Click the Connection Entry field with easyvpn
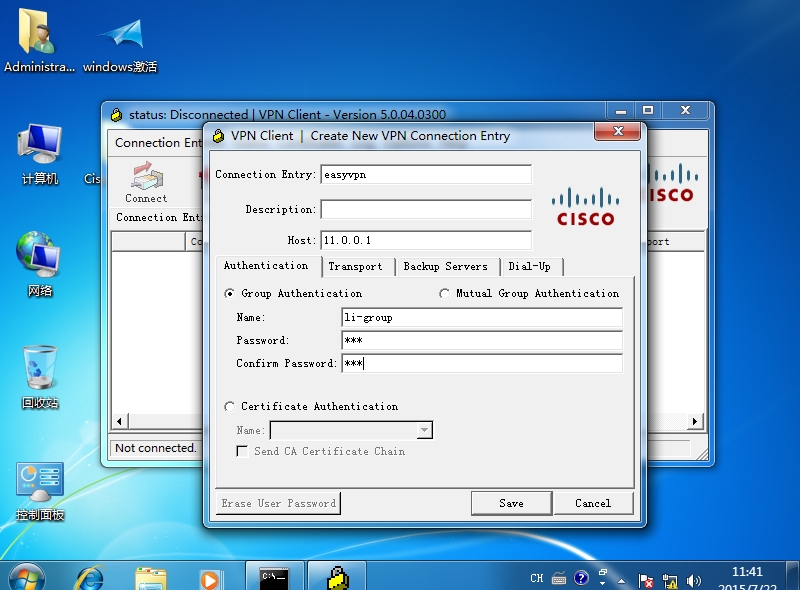This screenshot has width=800, height=590. click(x=426, y=175)
